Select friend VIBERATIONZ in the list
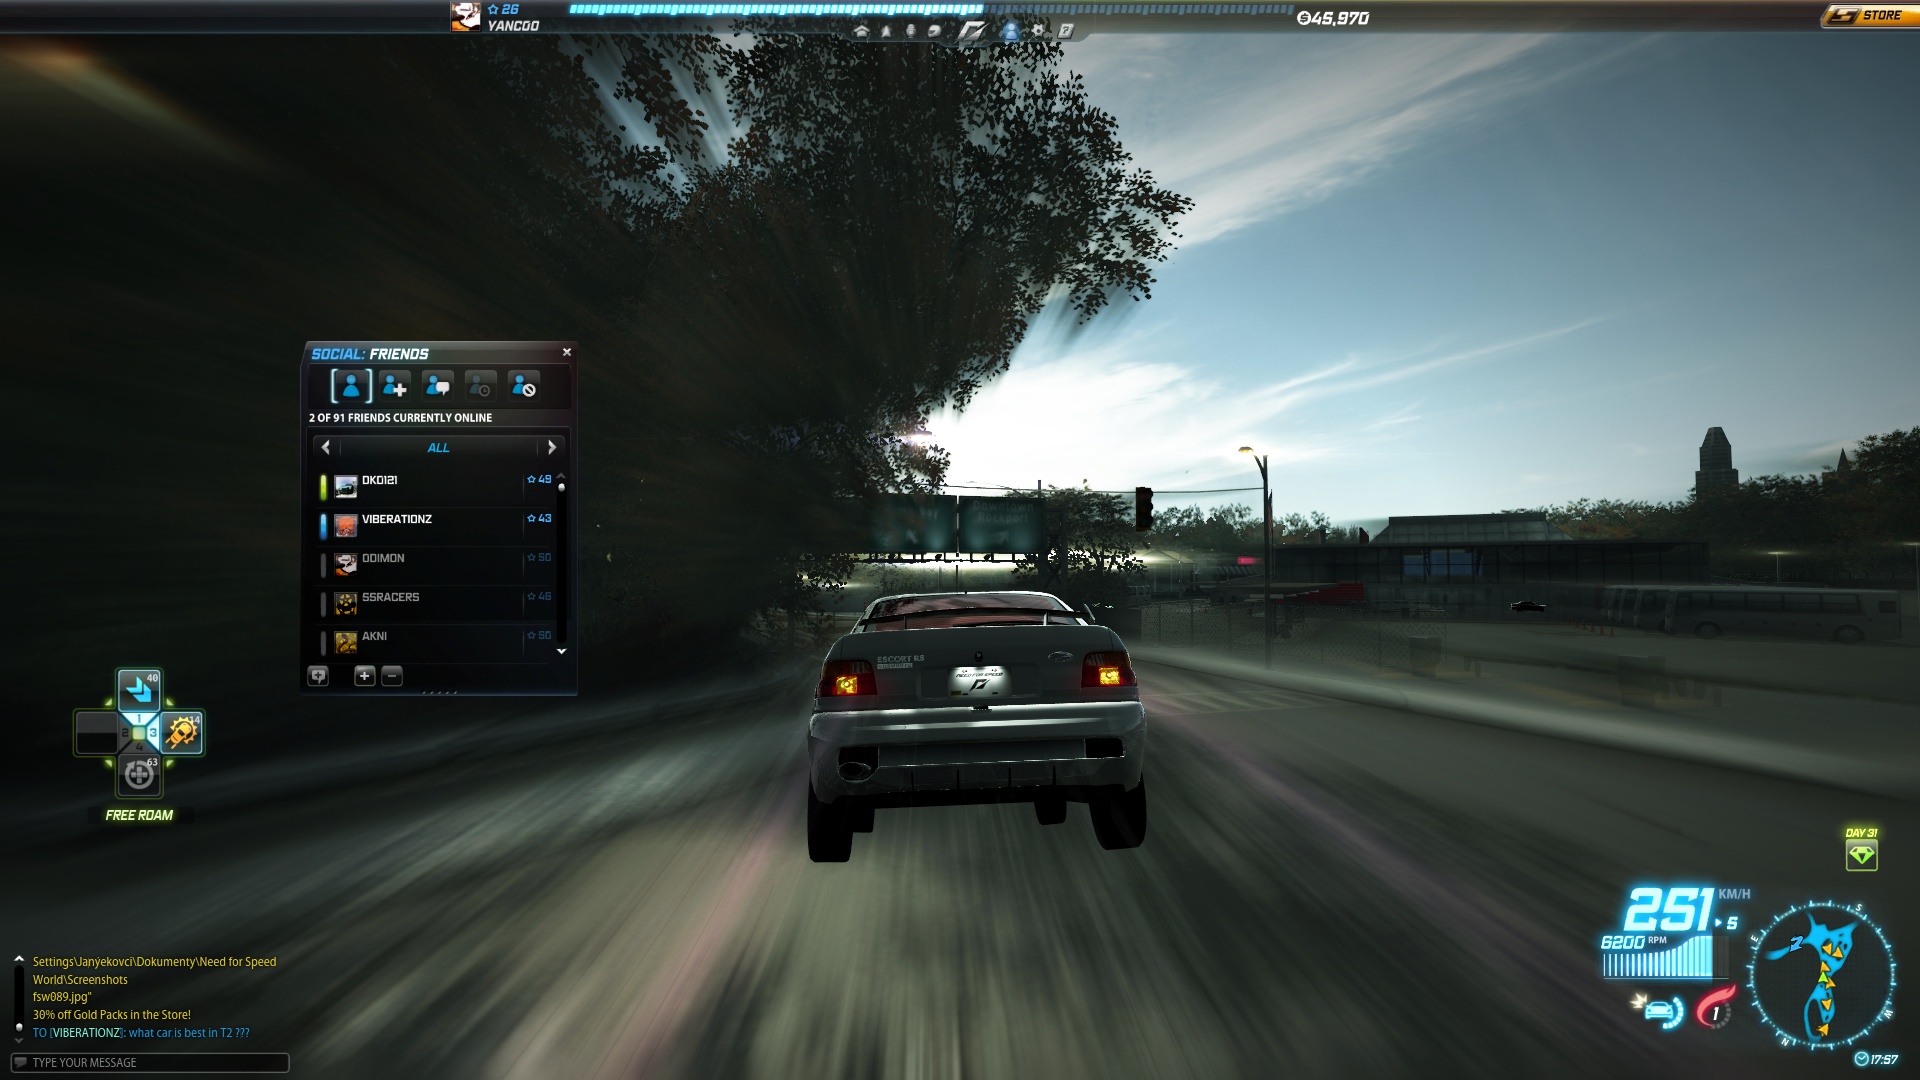The image size is (1920, 1080). coord(436,526)
